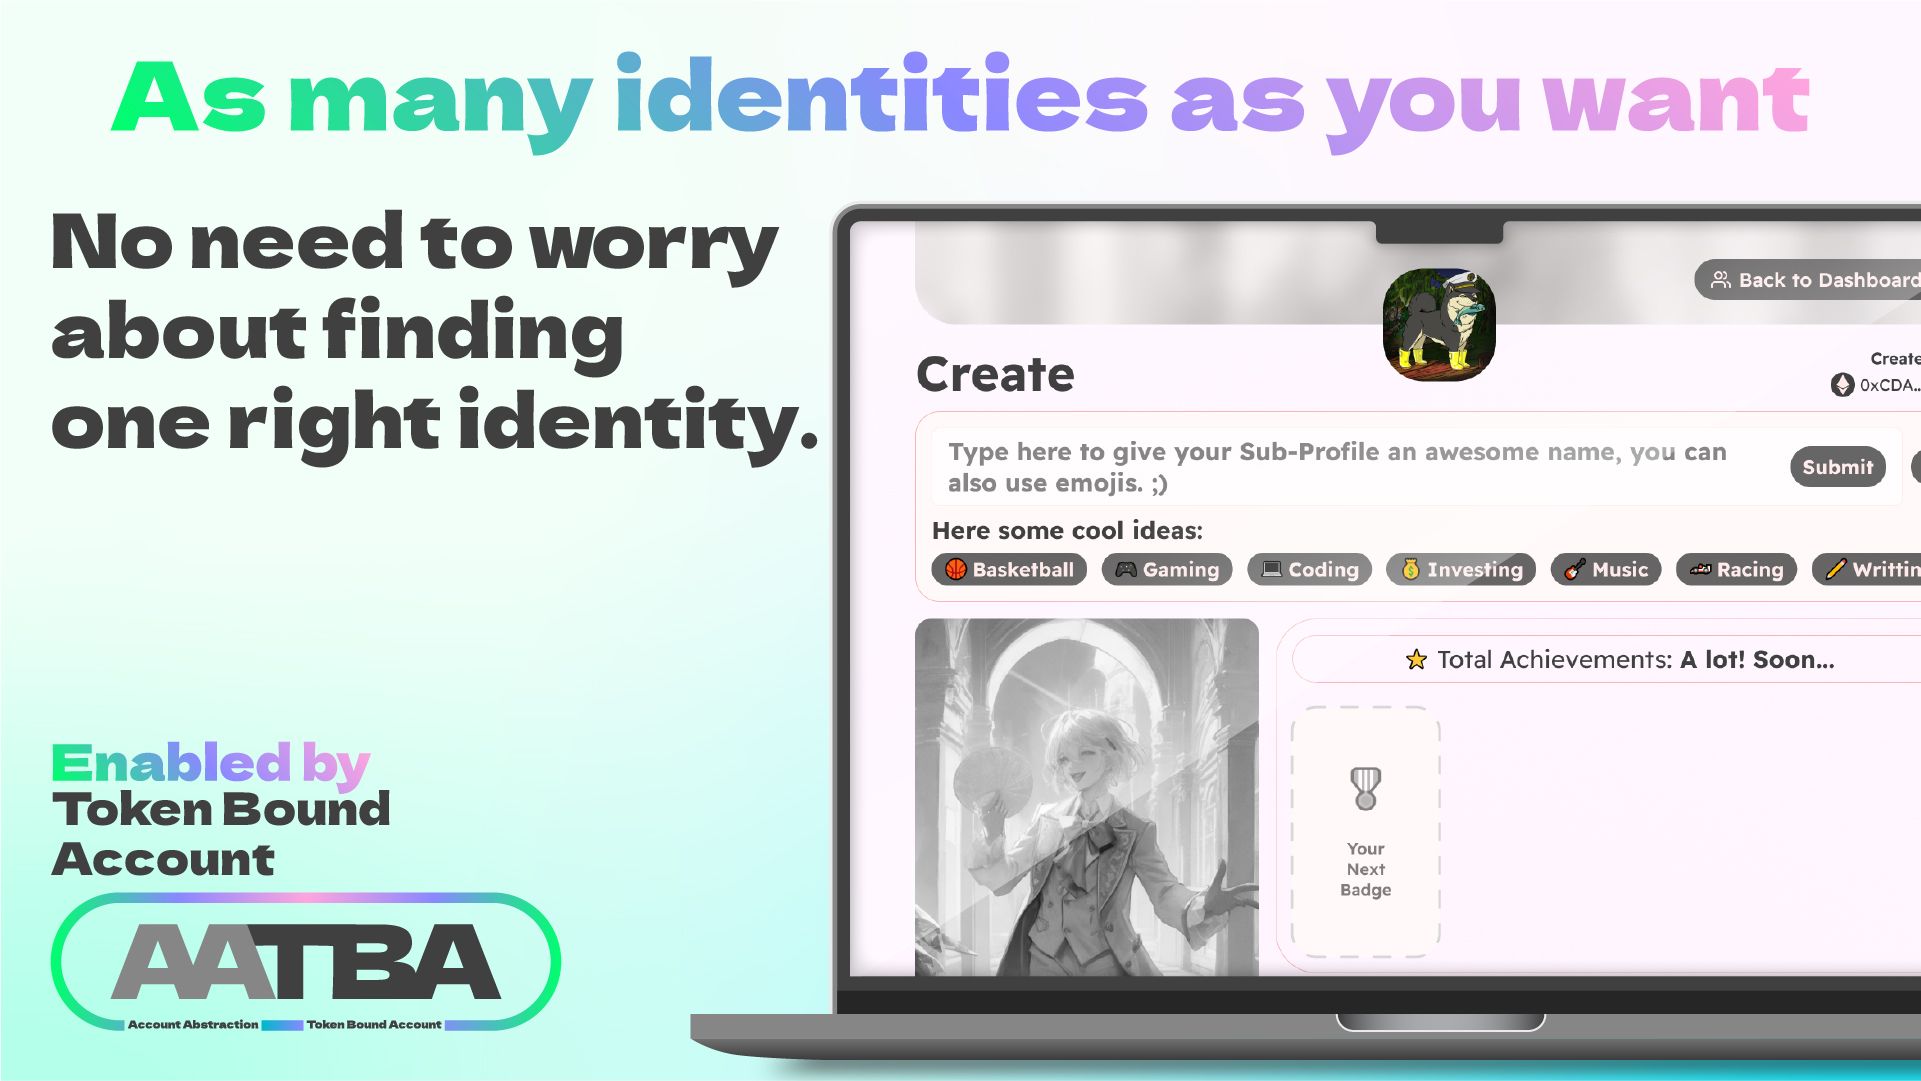The height and width of the screenshot is (1081, 1921).
Task: Click the Writing sub-profile idea icon
Action: (x=1835, y=569)
